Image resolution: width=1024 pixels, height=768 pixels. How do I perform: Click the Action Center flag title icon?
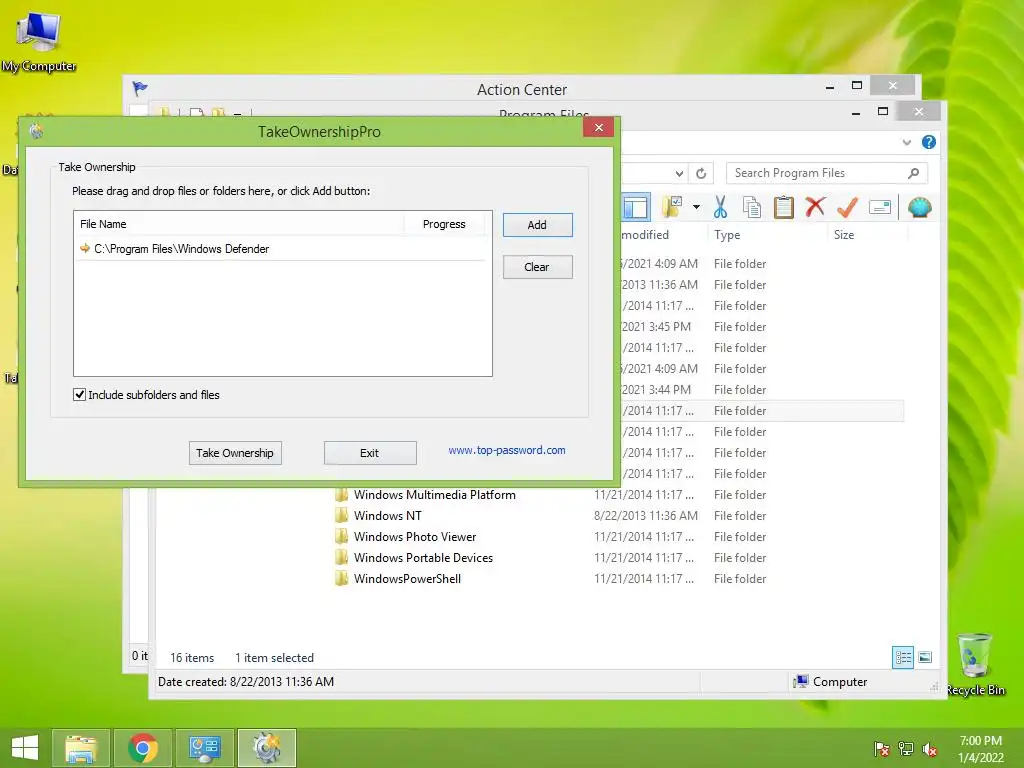tap(139, 88)
